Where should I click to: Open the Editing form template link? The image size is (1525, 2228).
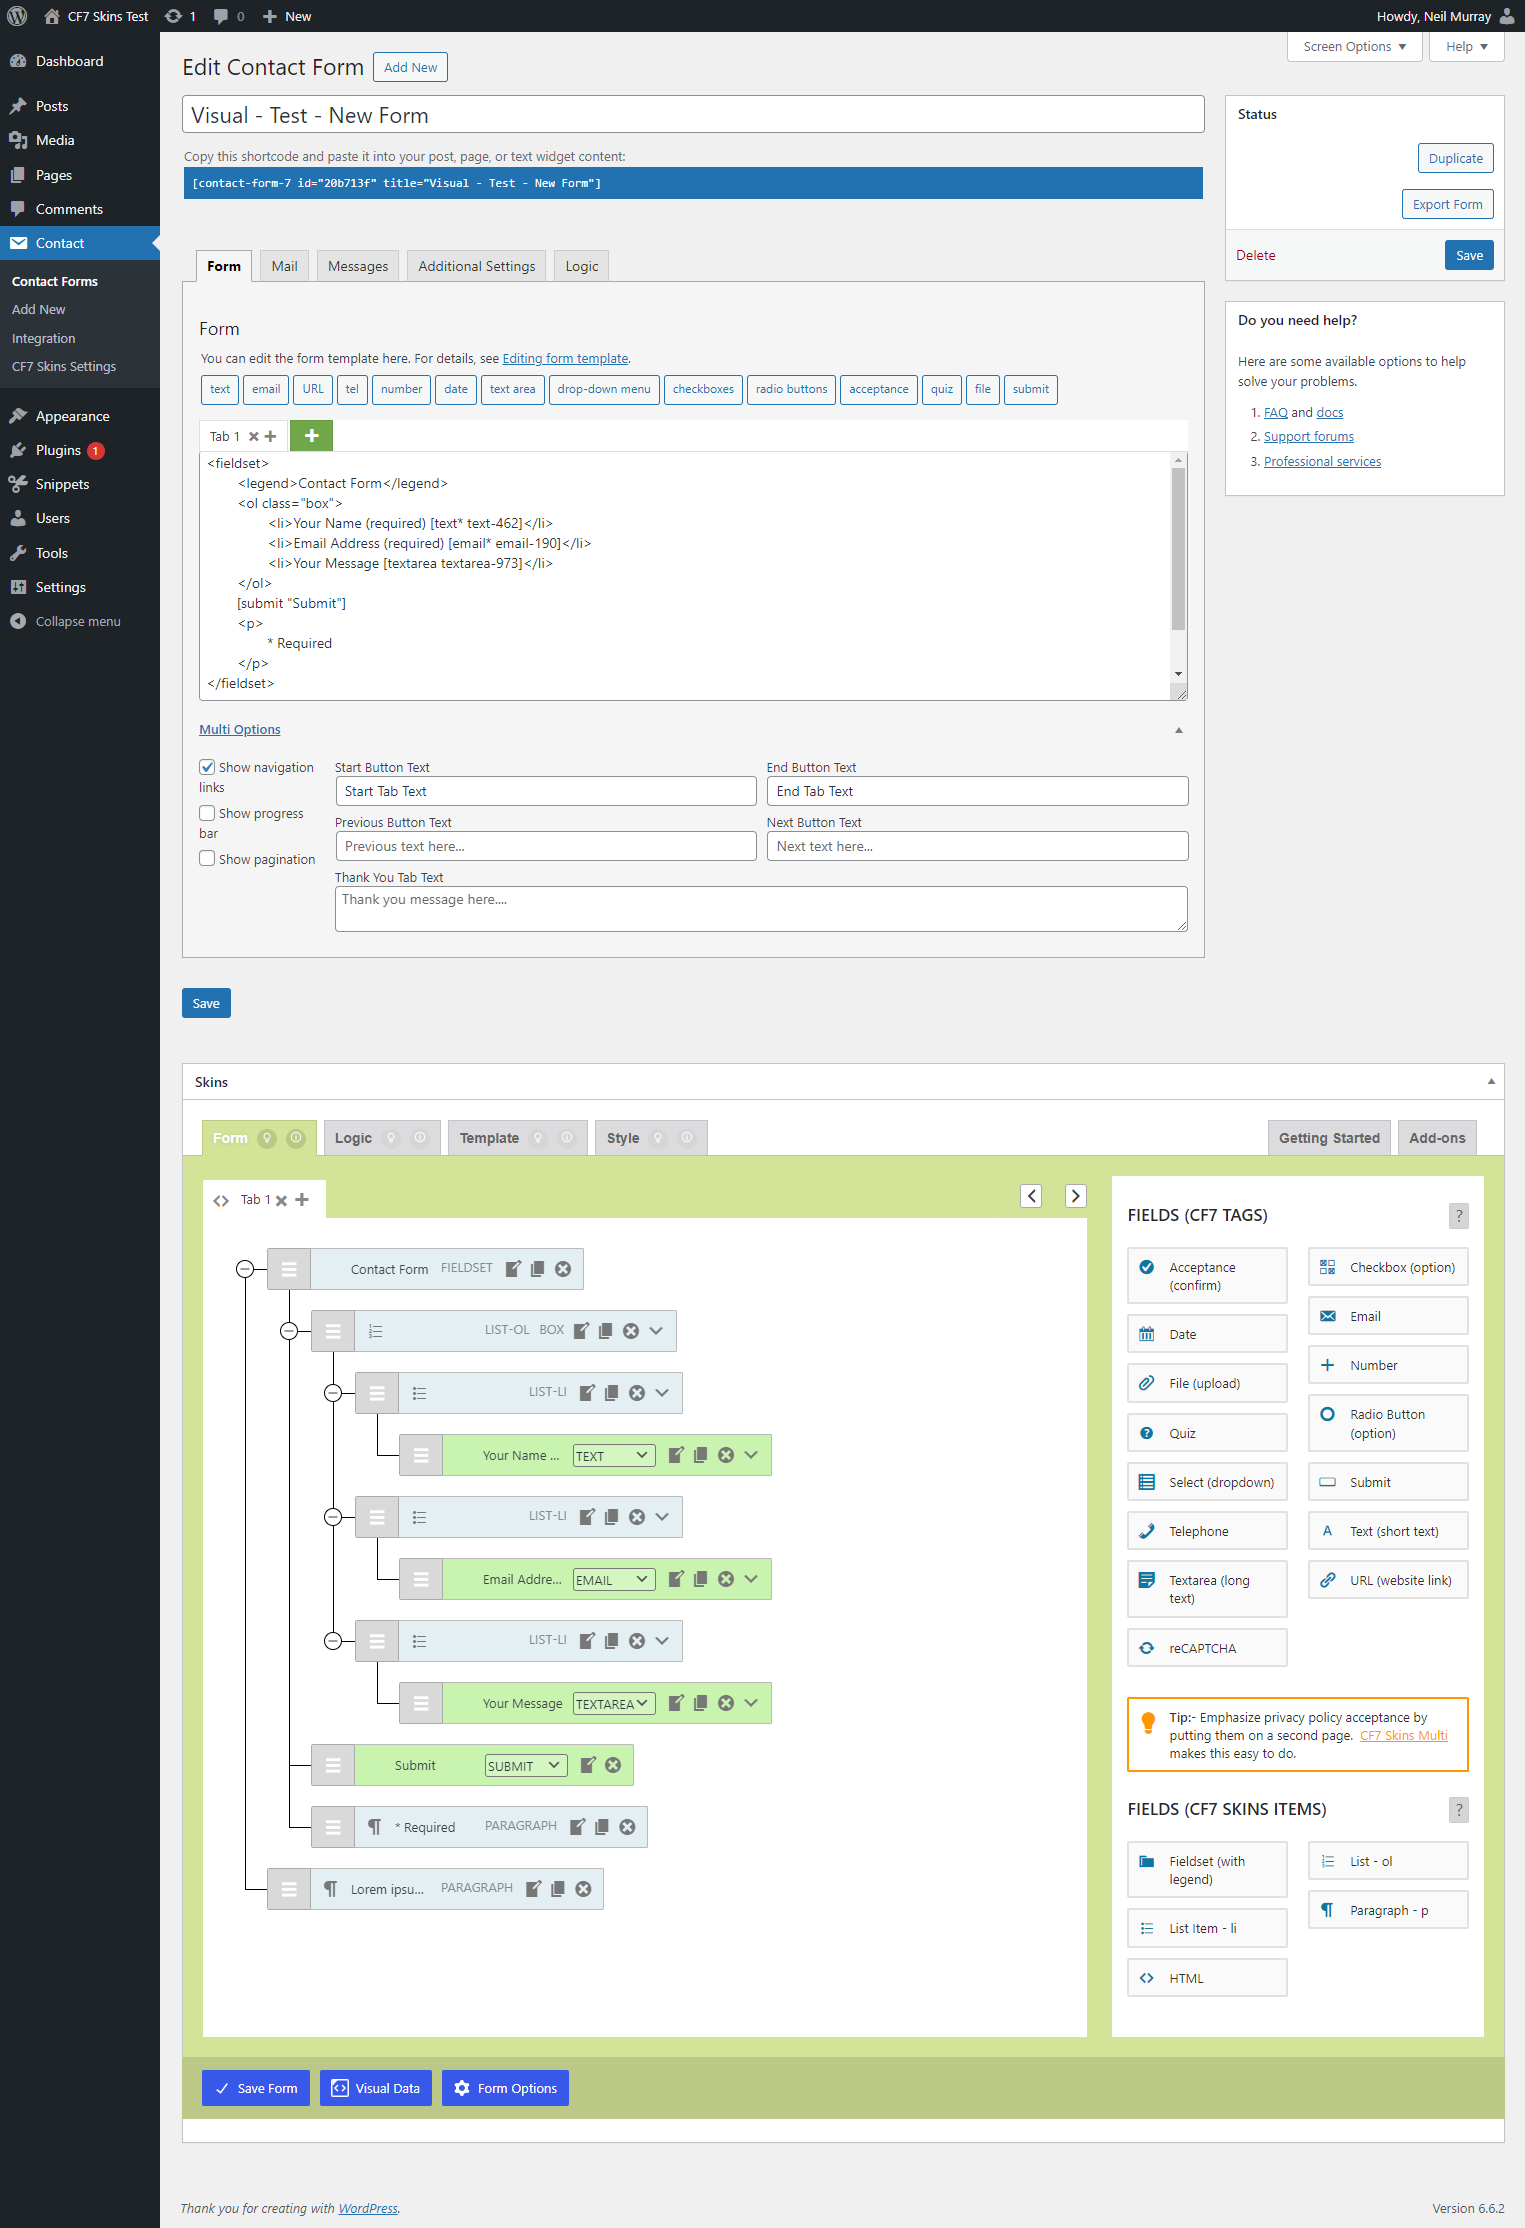pos(565,359)
